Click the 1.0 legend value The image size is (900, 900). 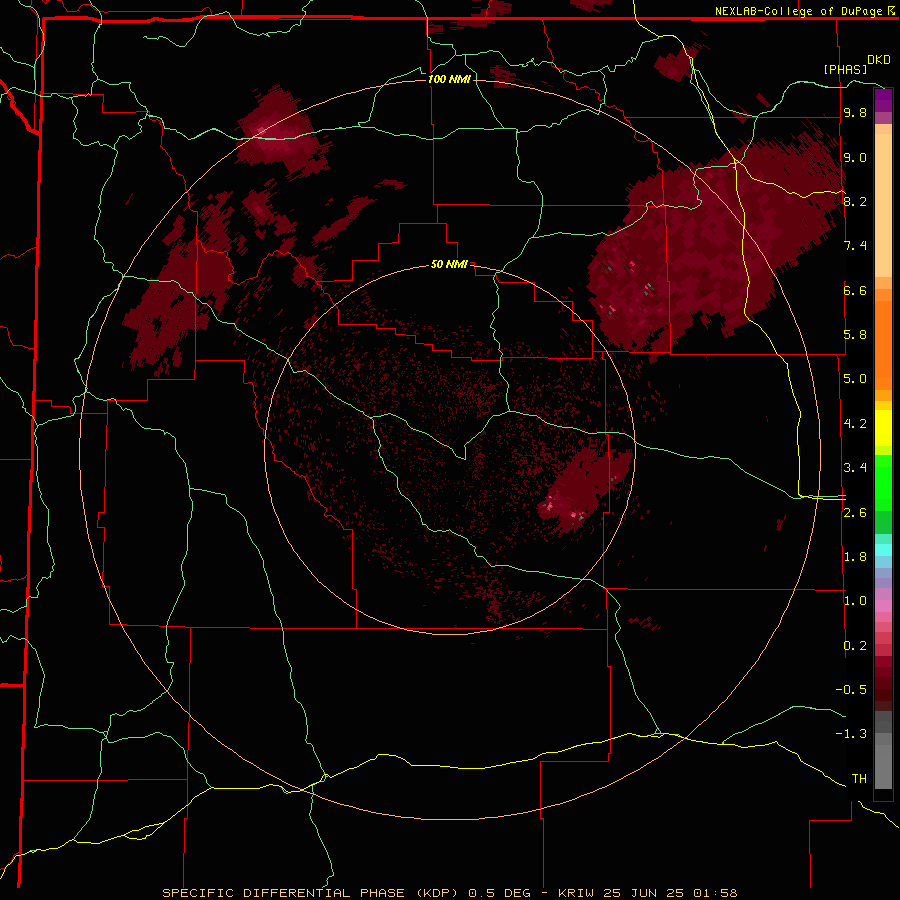point(855,601)
